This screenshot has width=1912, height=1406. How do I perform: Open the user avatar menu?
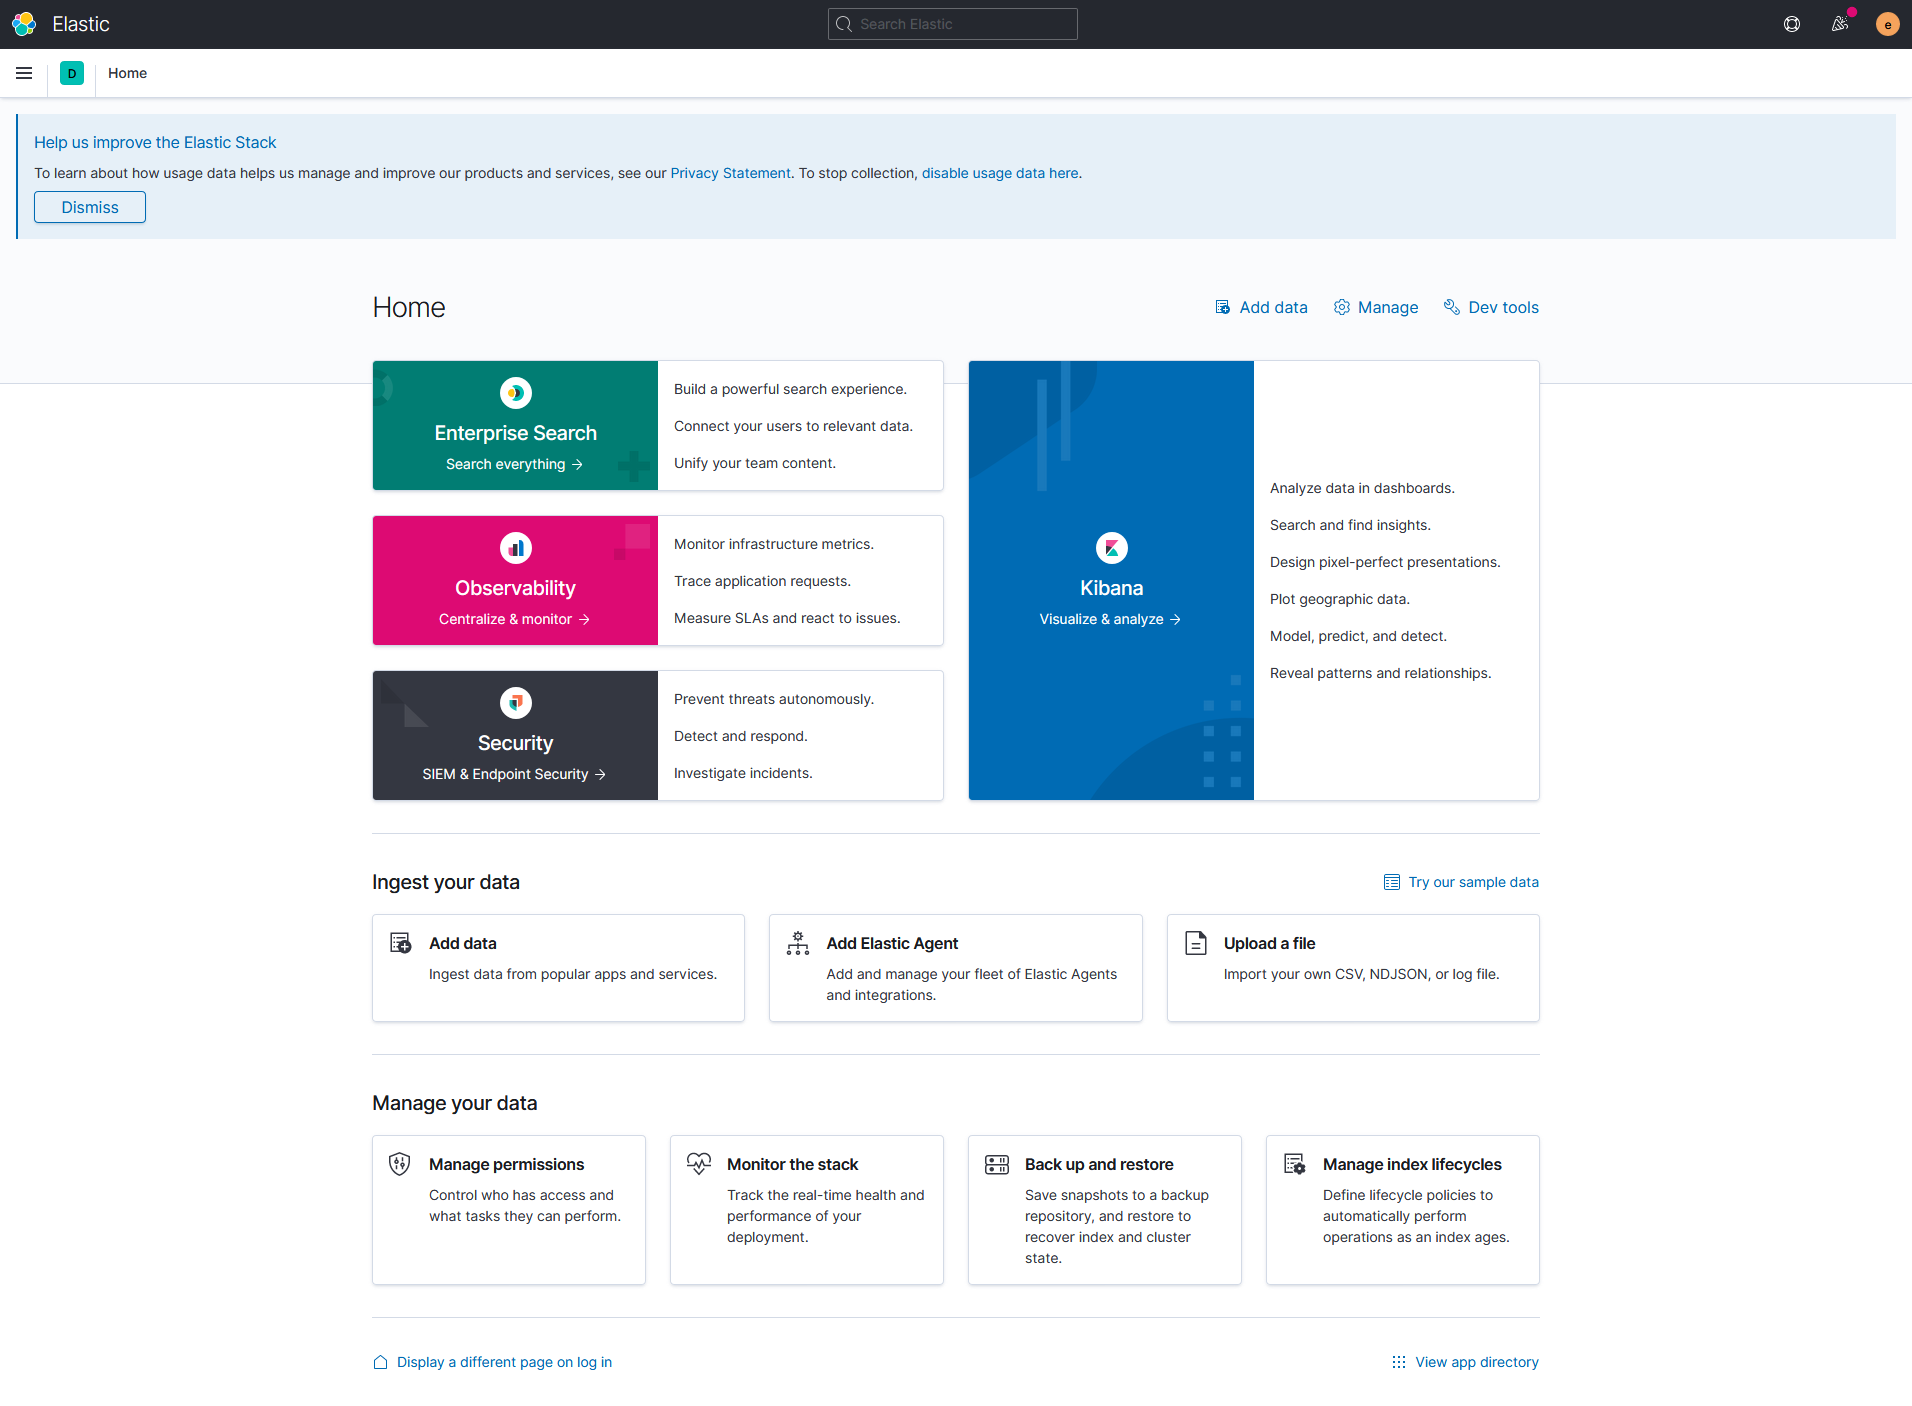(x=1887, y=23)
